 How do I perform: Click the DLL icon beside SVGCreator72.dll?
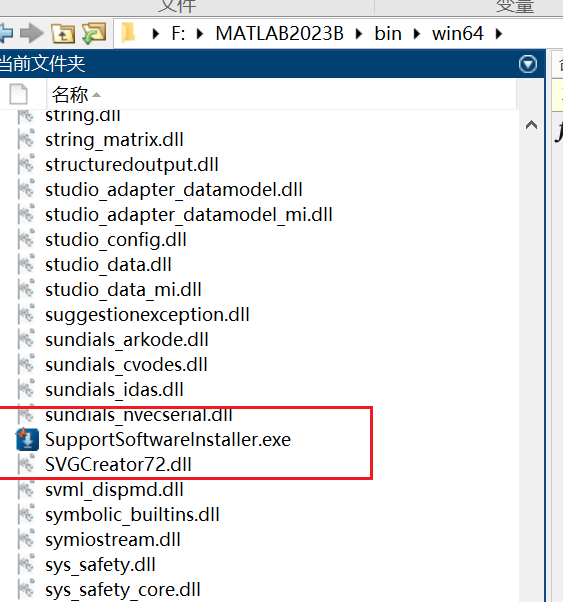tap(26, 464)
